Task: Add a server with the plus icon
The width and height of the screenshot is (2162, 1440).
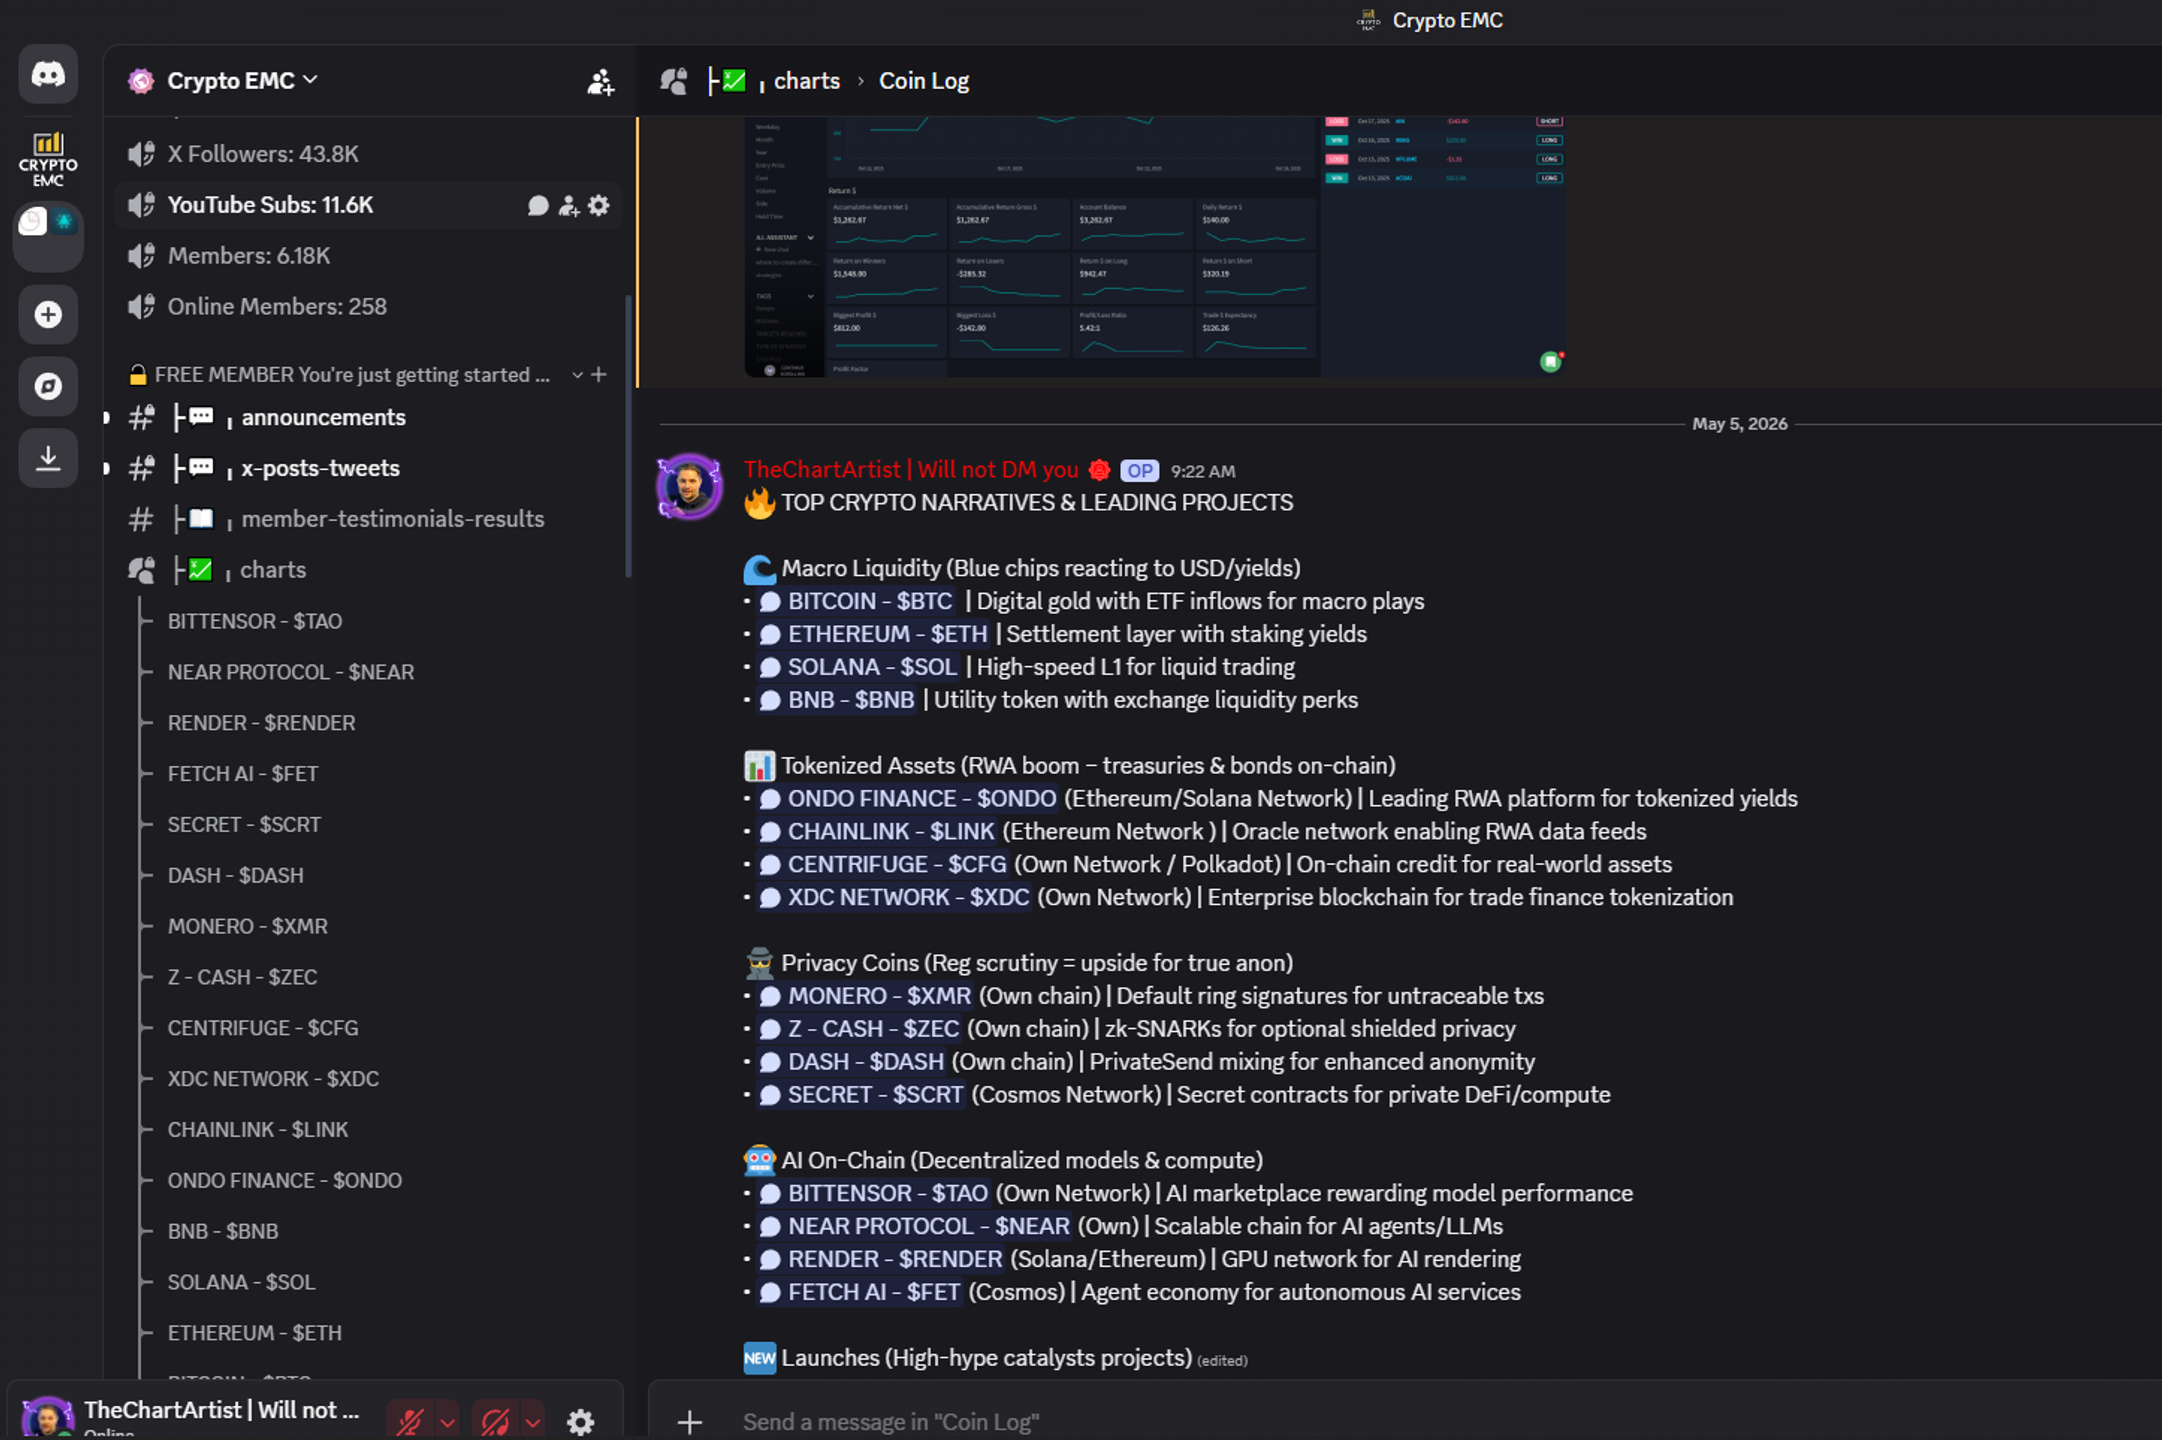Action: pos(48,315)
